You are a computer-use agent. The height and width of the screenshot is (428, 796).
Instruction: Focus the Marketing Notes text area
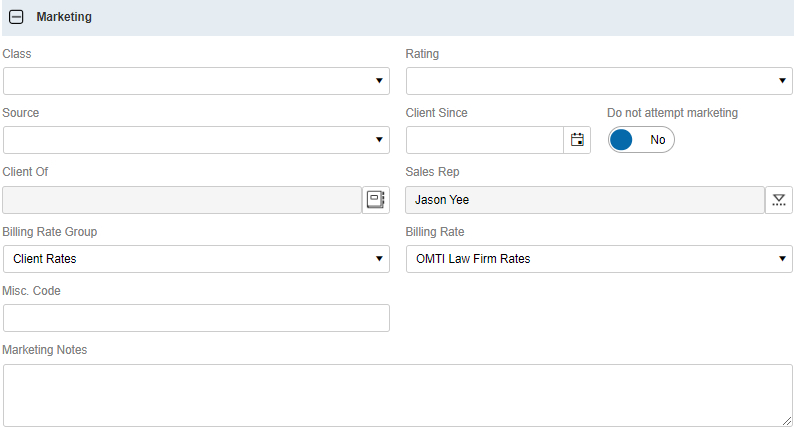397,395
